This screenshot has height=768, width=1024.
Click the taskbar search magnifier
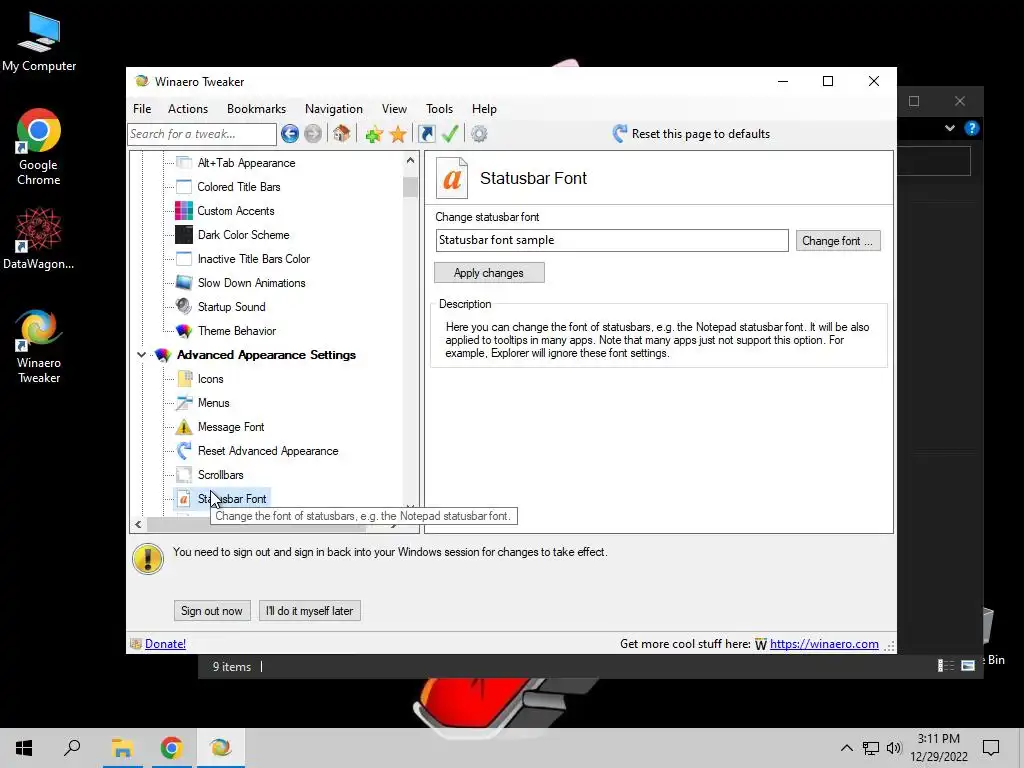pyautogui.click(x=72, y=748)
